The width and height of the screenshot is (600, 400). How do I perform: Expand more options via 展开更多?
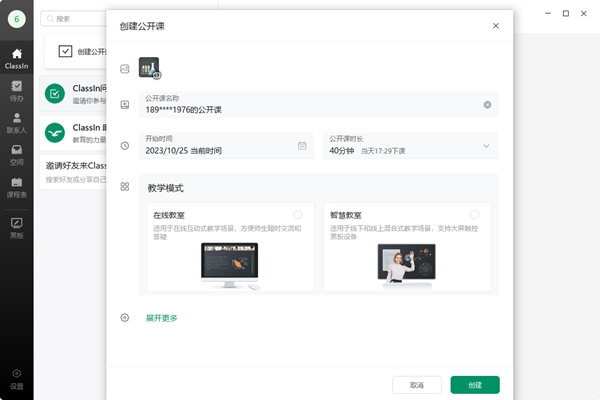pos(161,318)
